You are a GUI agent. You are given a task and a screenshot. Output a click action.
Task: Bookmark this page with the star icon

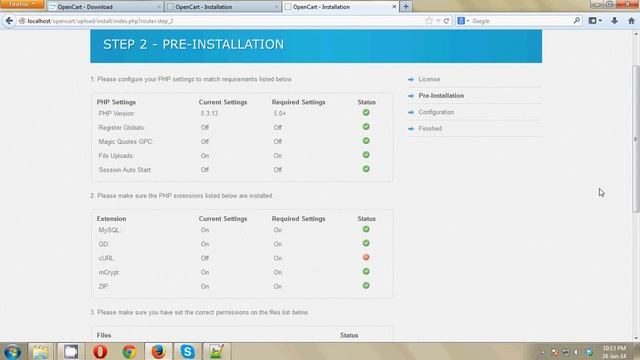tap(429, 21)
